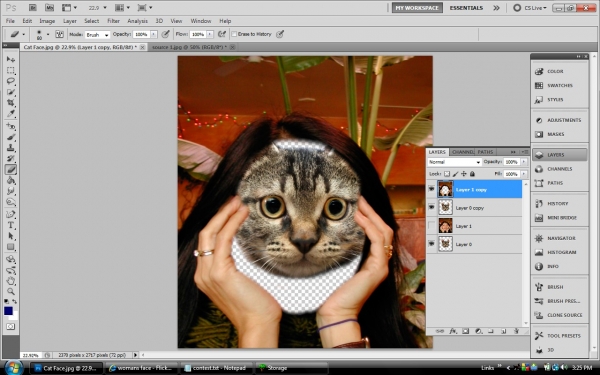Hide Layer 0 copy visibility eye
Image resolution: width=600 pixels, height=375 pixels.
tap(432, 207)
